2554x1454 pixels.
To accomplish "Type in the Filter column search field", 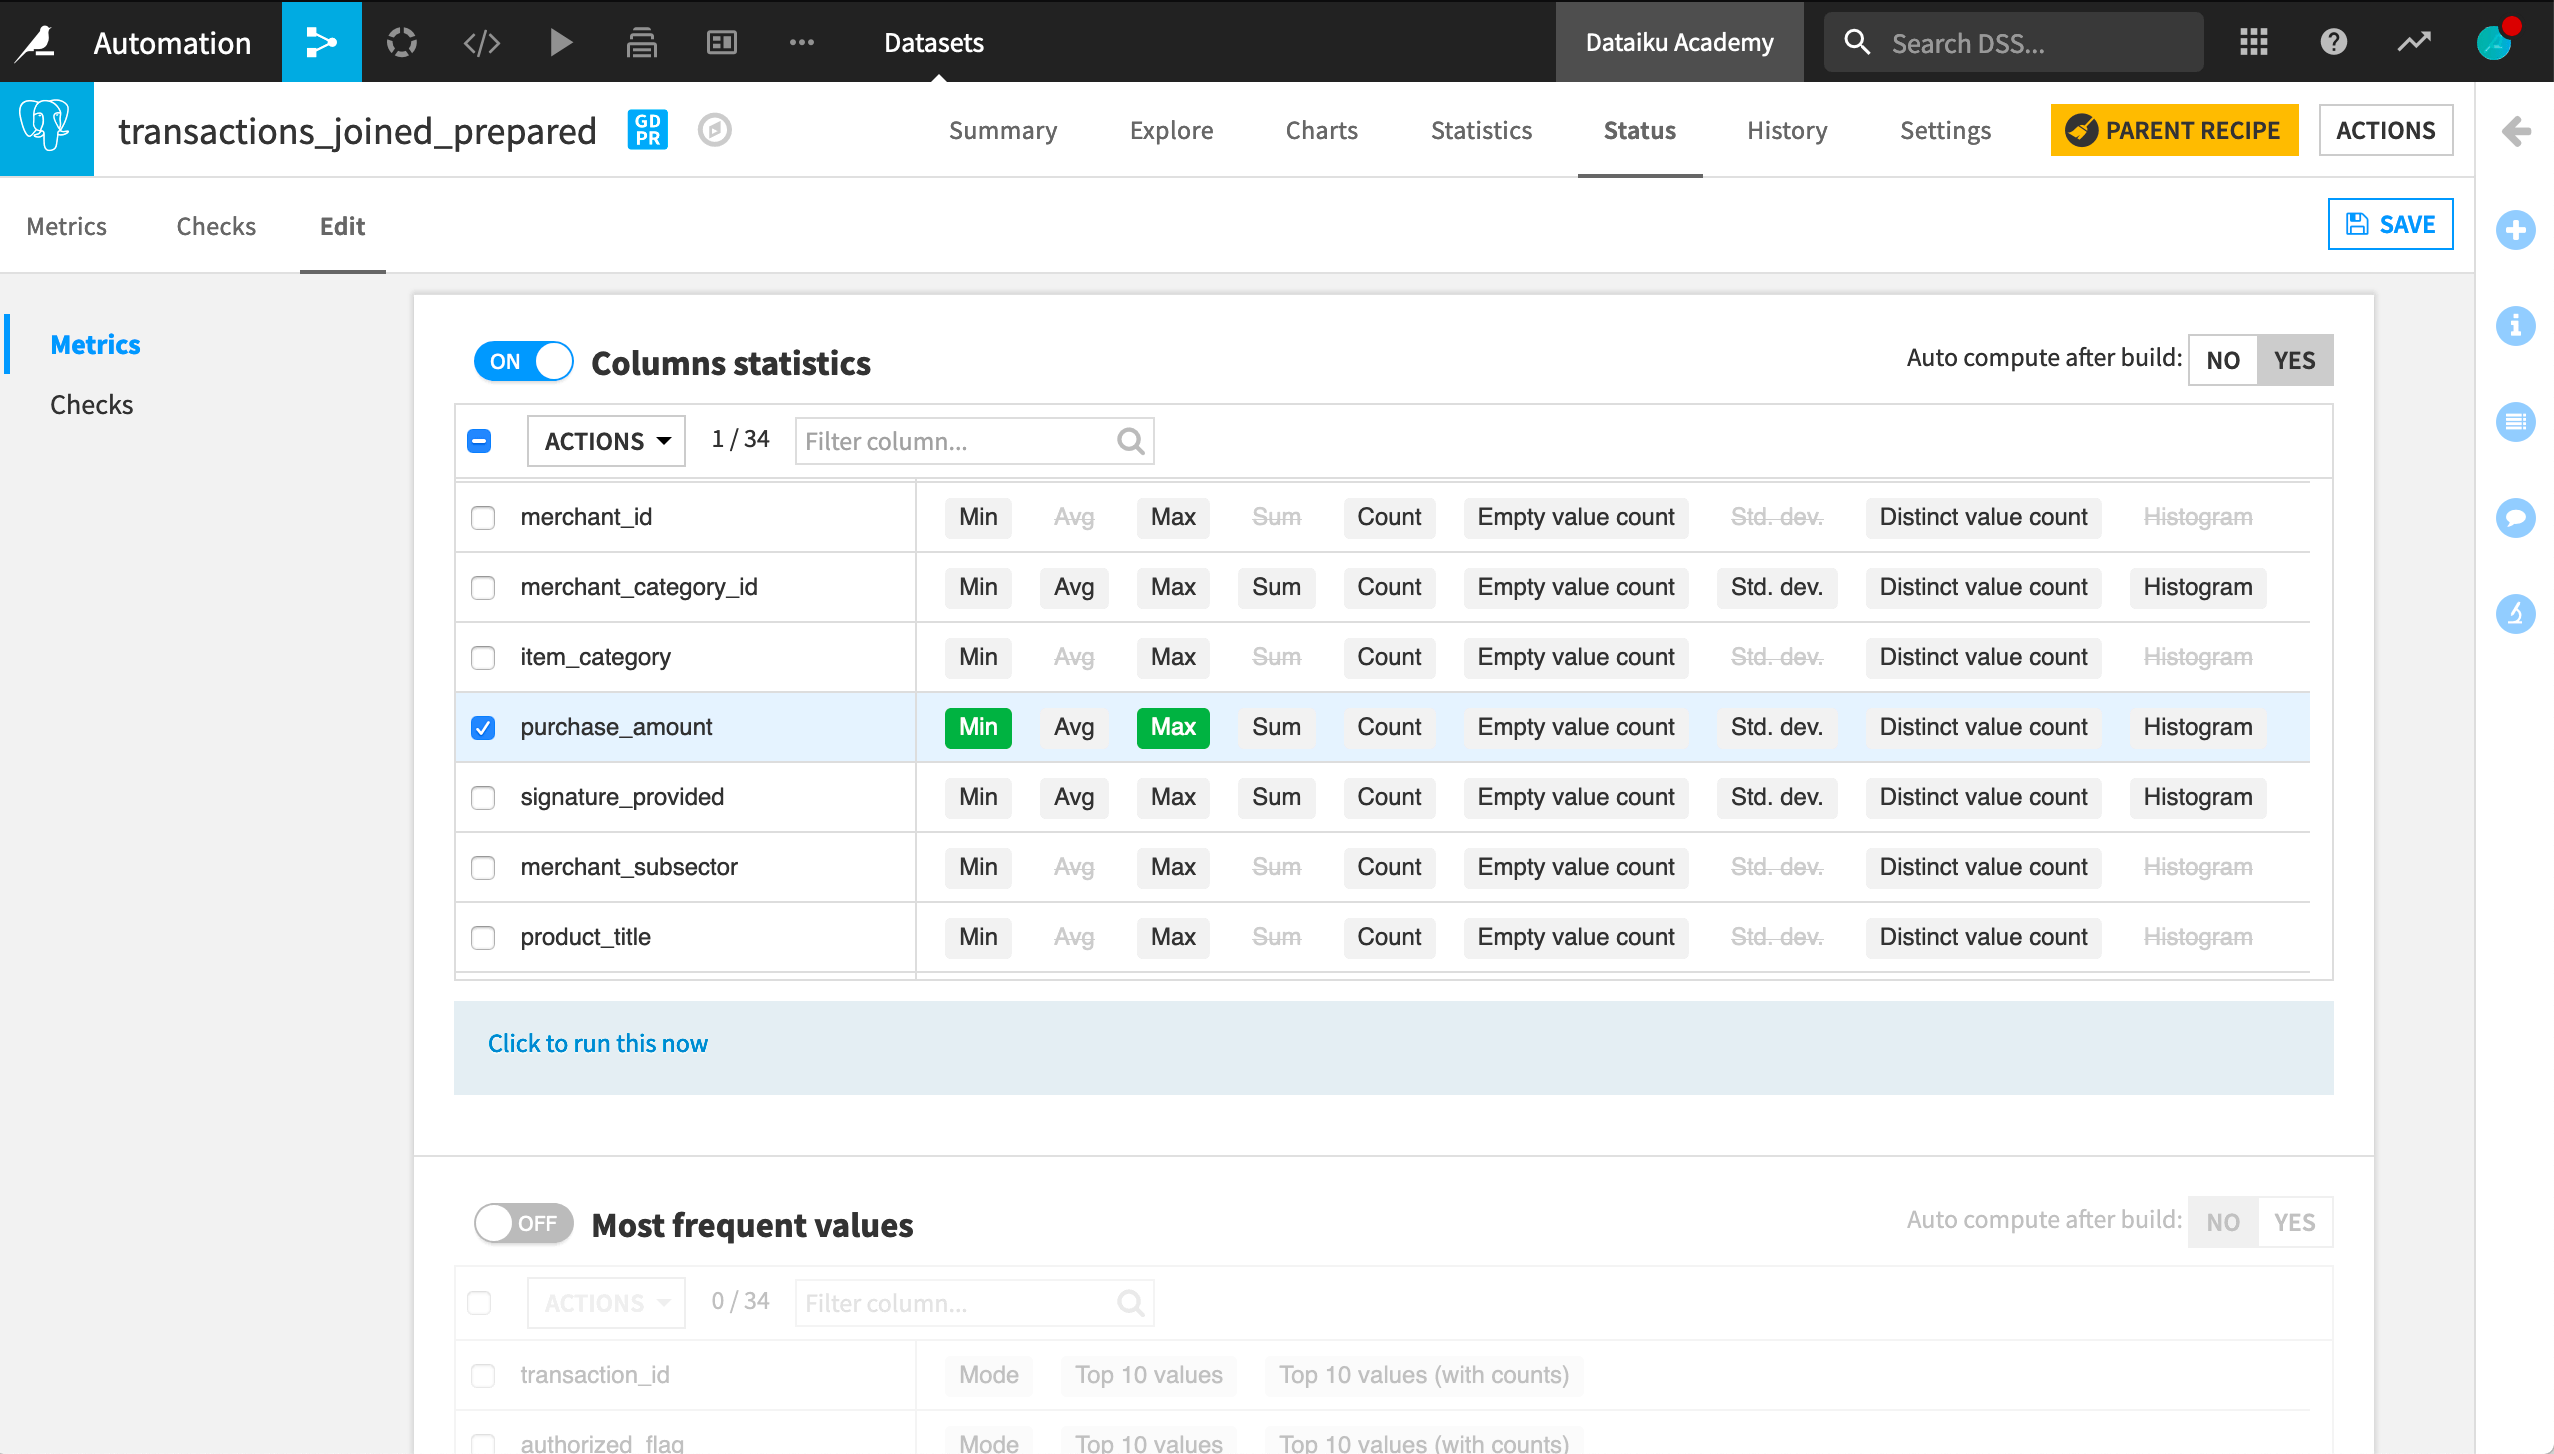I will point(955,440).
